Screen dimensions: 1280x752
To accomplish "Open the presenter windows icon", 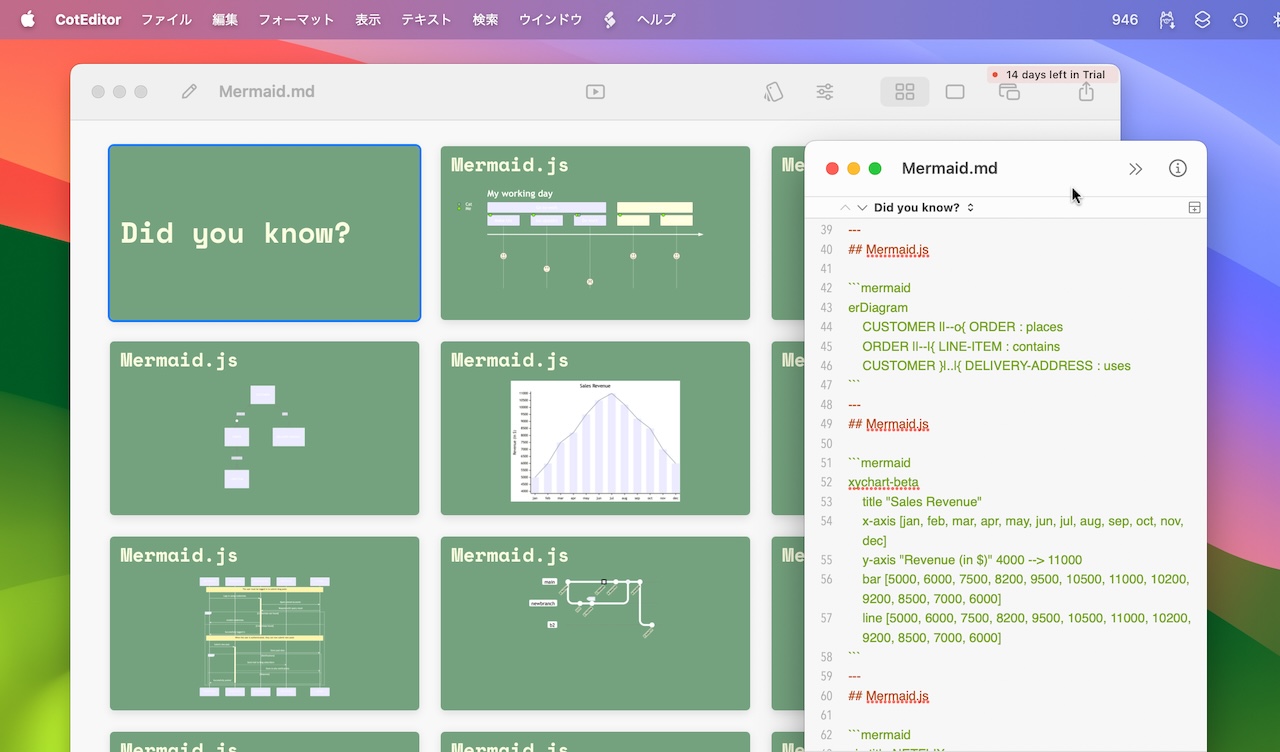I will [1009, 92].
